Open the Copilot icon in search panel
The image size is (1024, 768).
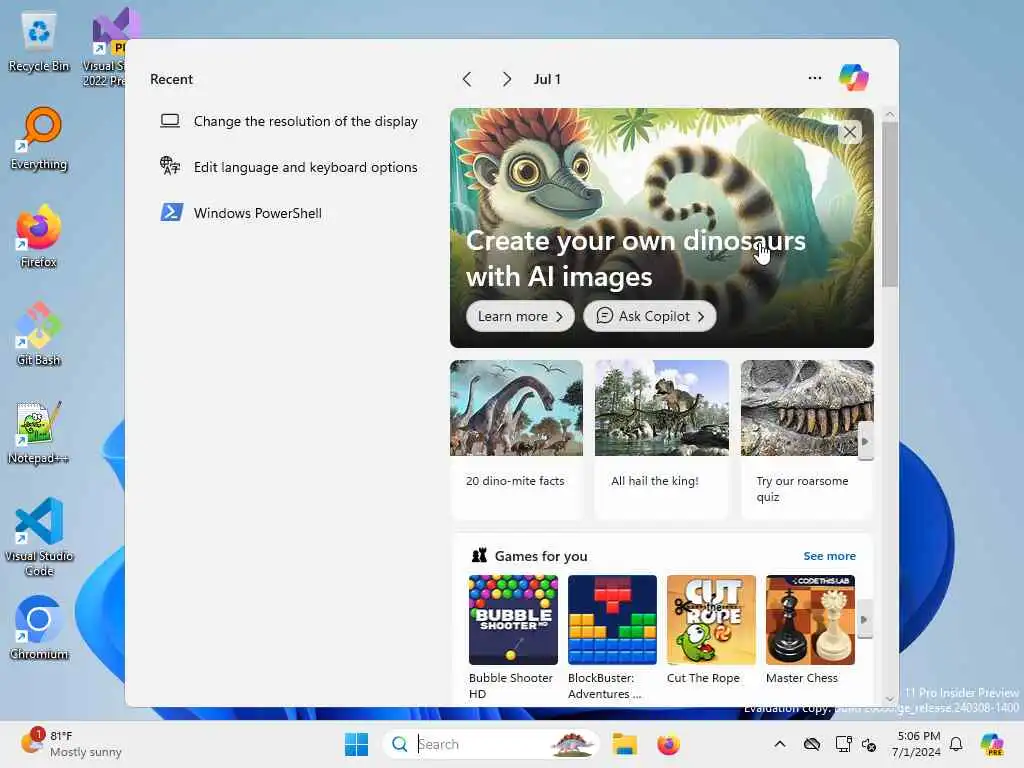pyautogui.click(x=853, y=78)
